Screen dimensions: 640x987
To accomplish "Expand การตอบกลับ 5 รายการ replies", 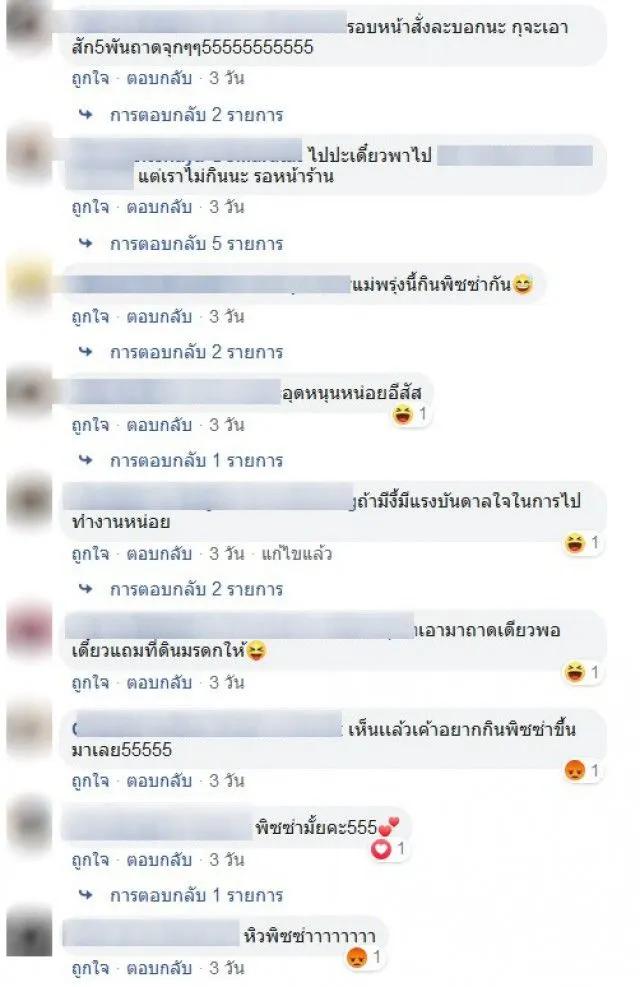I will pyautogui.click(x=196, y=244).
